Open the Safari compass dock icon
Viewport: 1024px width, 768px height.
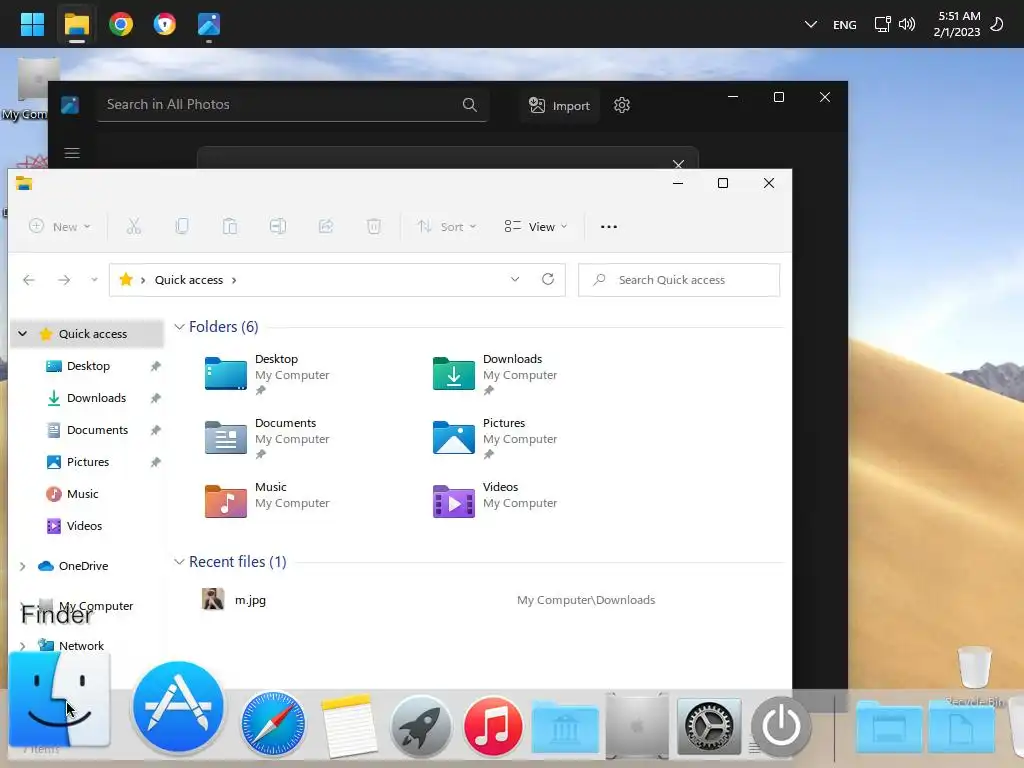pyautogui.click(x=273, y=724)
